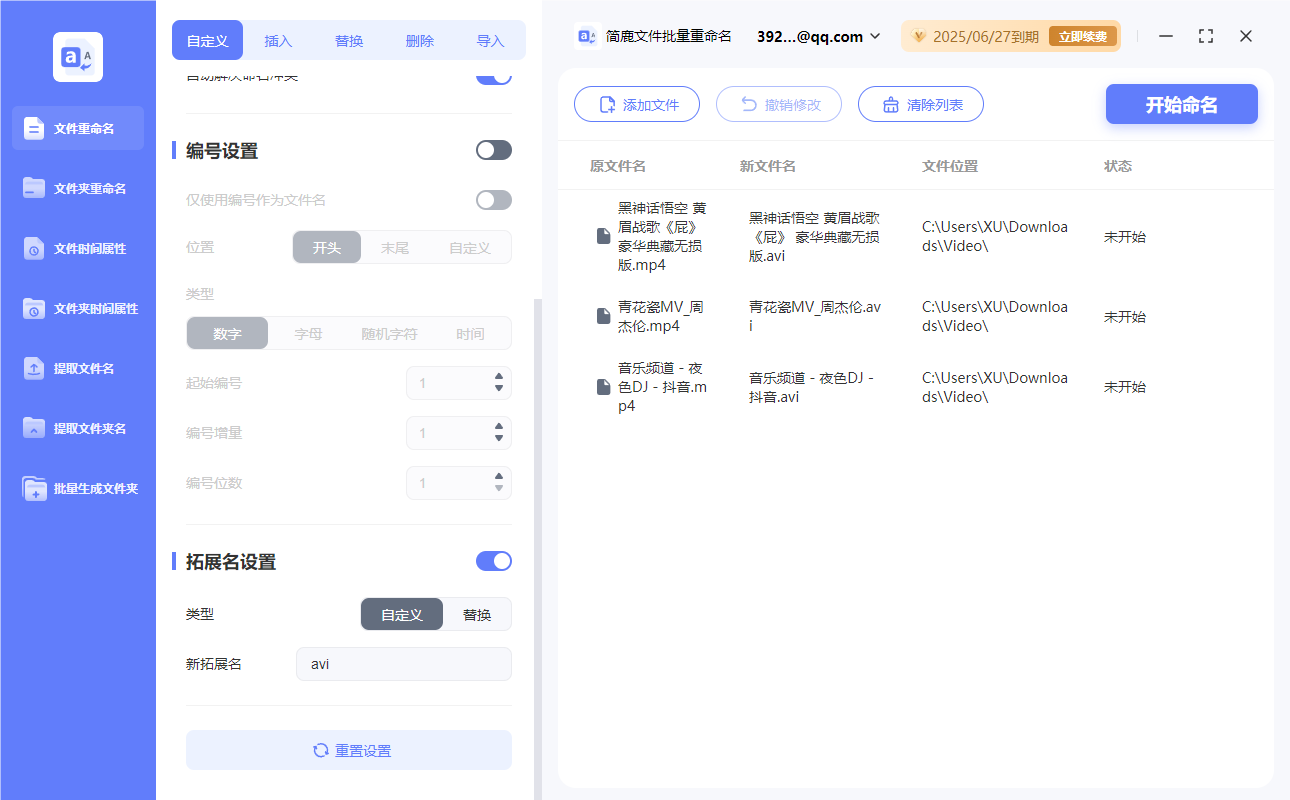Screen dimensions: 1290x800
Task: Decrease 编号增量 with the down arrow
Action: [x=497, y=439]
